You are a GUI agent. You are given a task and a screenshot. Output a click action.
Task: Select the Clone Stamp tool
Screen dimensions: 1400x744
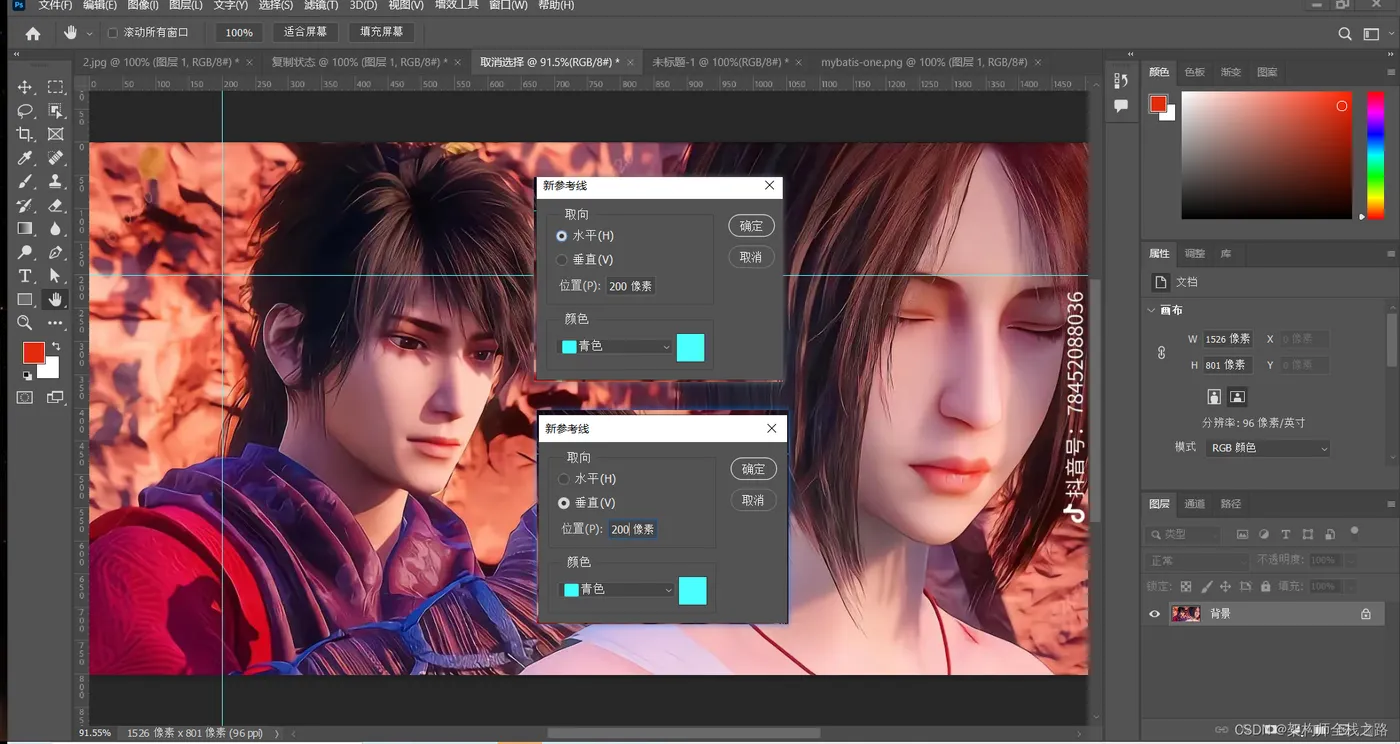point(55,182)
